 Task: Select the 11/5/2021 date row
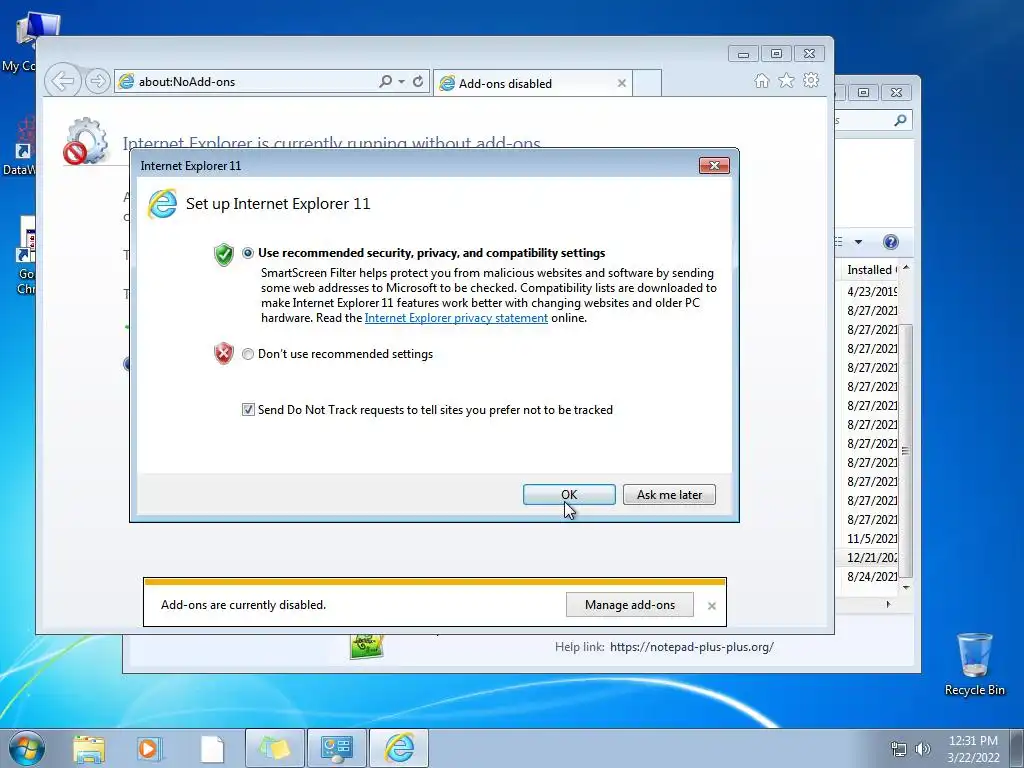(x=871, y=538)
